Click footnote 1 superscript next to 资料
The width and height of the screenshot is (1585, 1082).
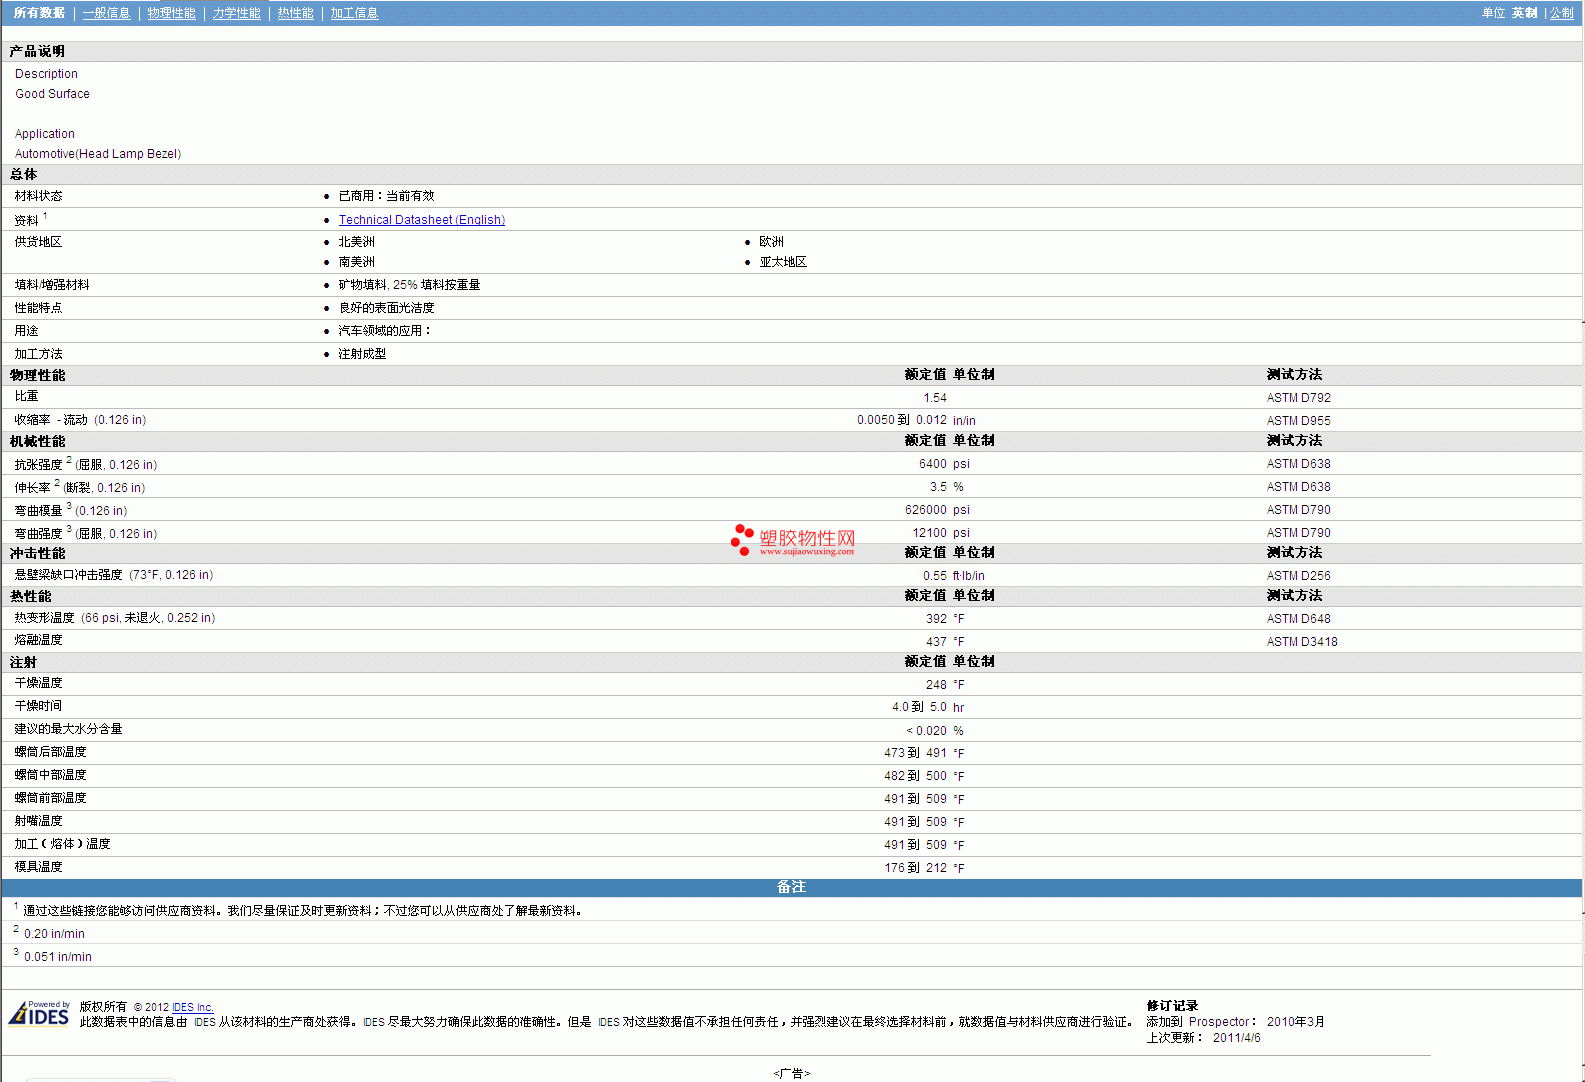tap(45, 216)
